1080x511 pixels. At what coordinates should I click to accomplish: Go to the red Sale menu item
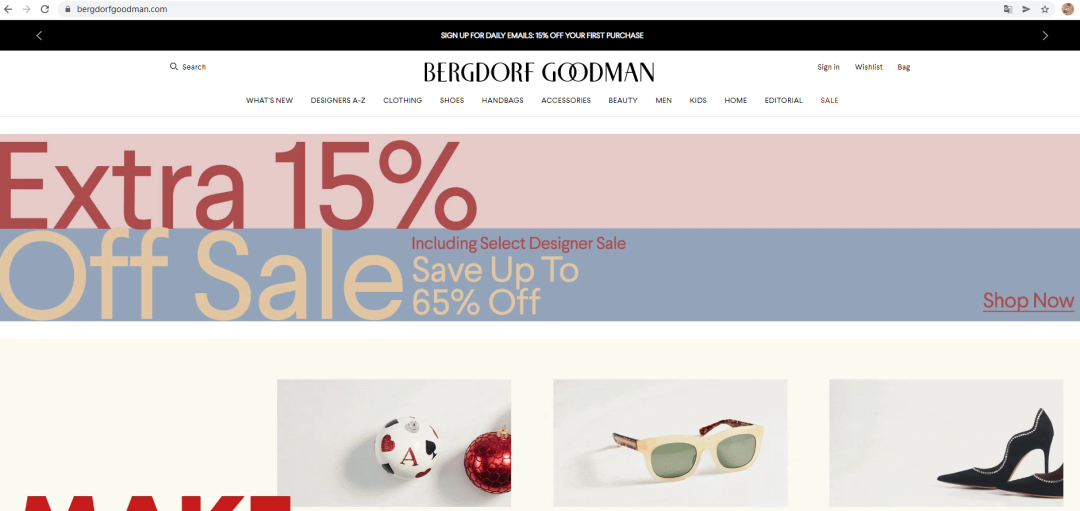pyautogui.click(x=829, y=101)
